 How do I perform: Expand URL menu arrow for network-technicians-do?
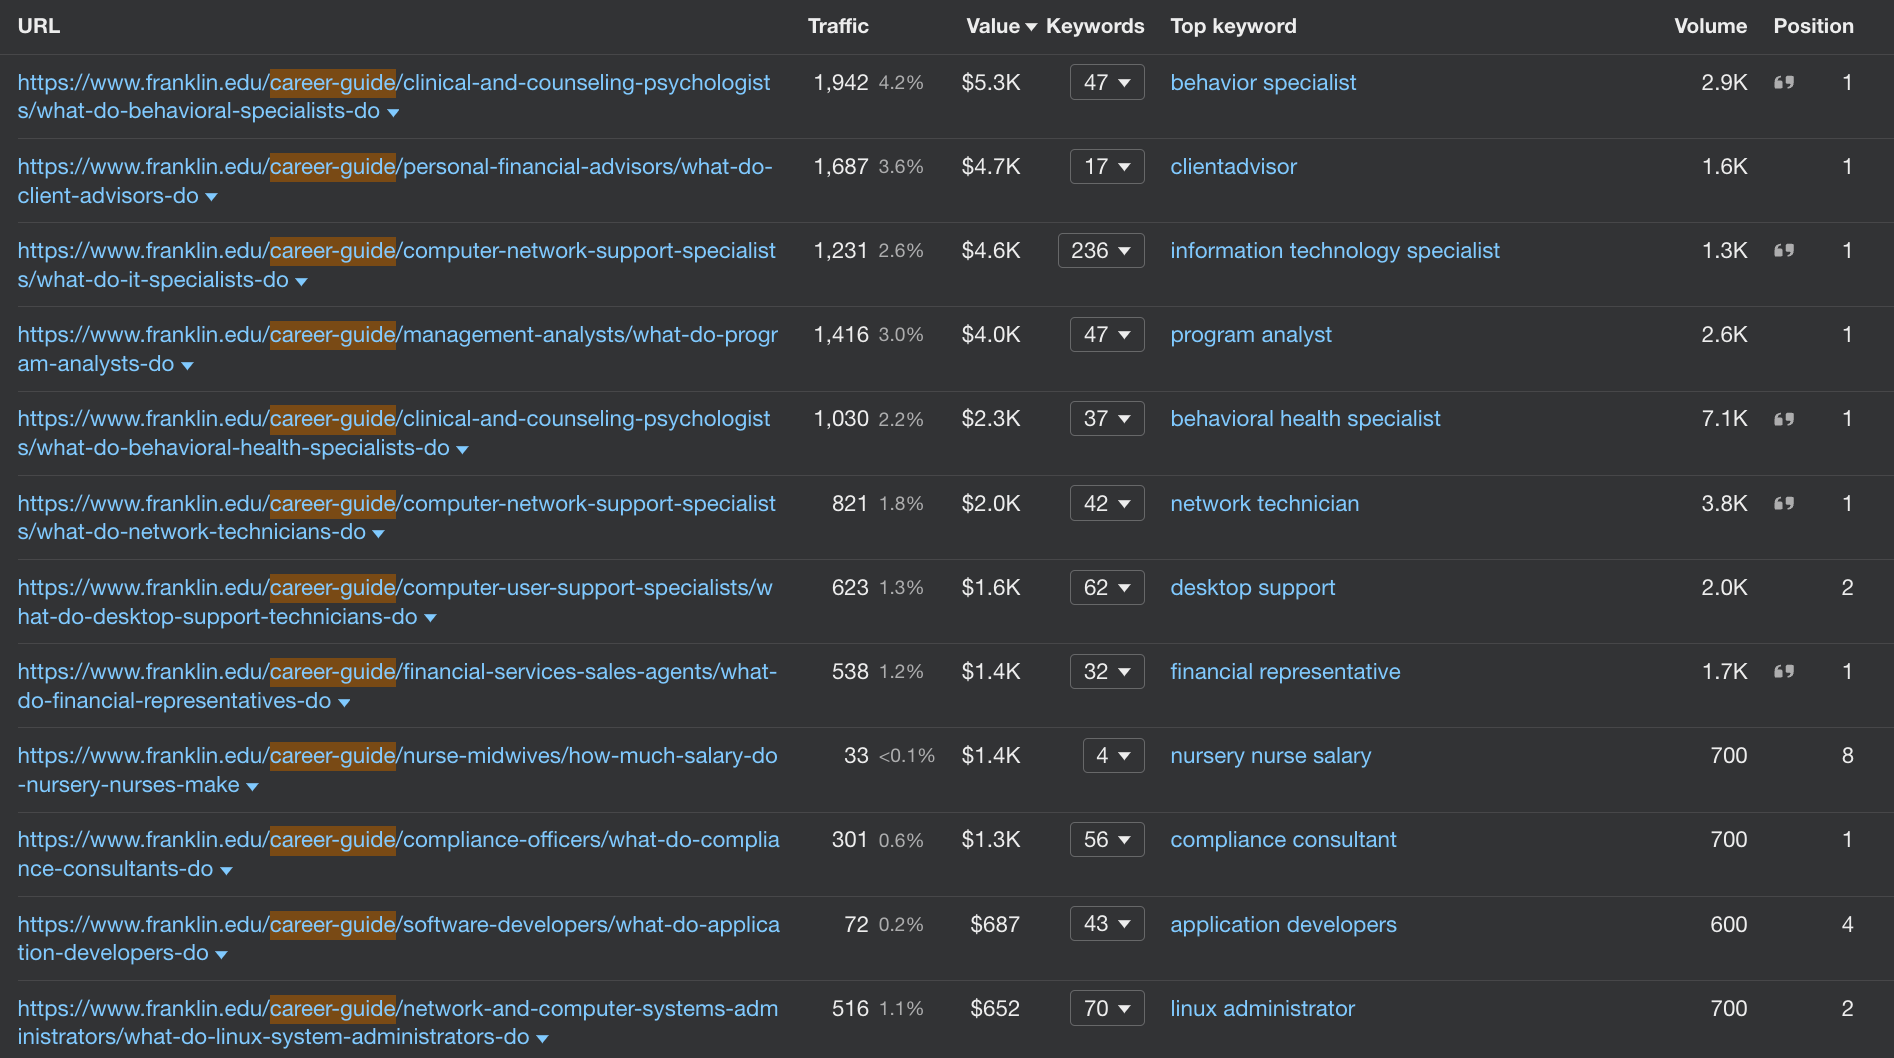coord(378,534)
